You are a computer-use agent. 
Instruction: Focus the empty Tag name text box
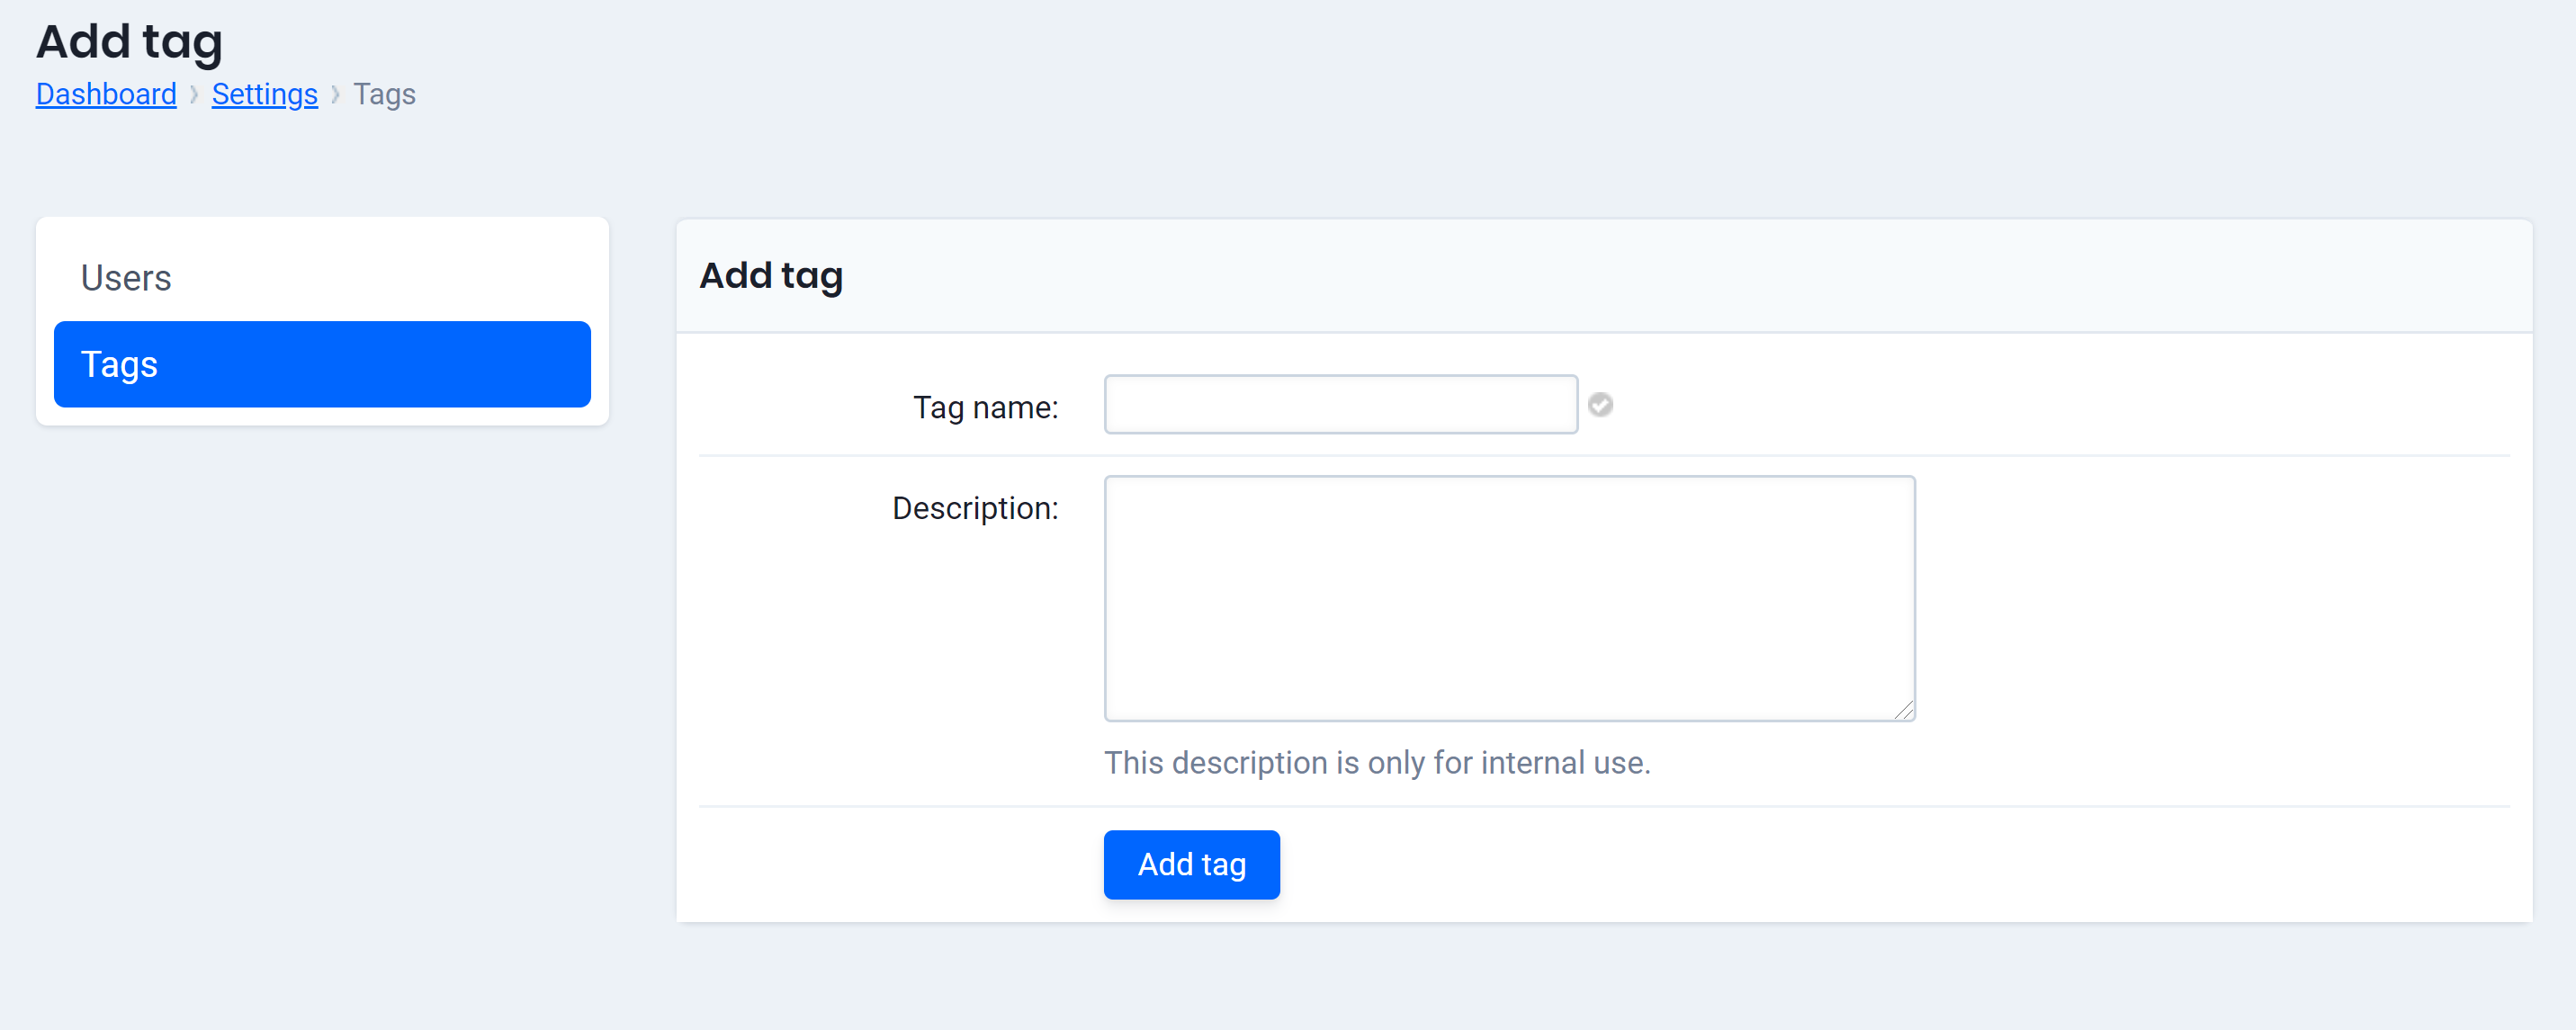coord(1339,404)
